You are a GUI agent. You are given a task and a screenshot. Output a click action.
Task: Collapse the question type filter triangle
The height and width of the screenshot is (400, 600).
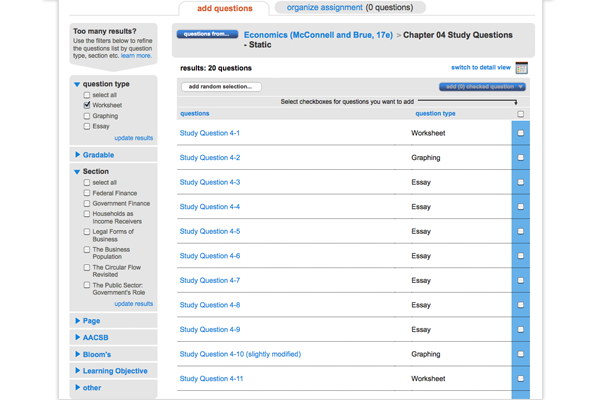pos(77,85)
